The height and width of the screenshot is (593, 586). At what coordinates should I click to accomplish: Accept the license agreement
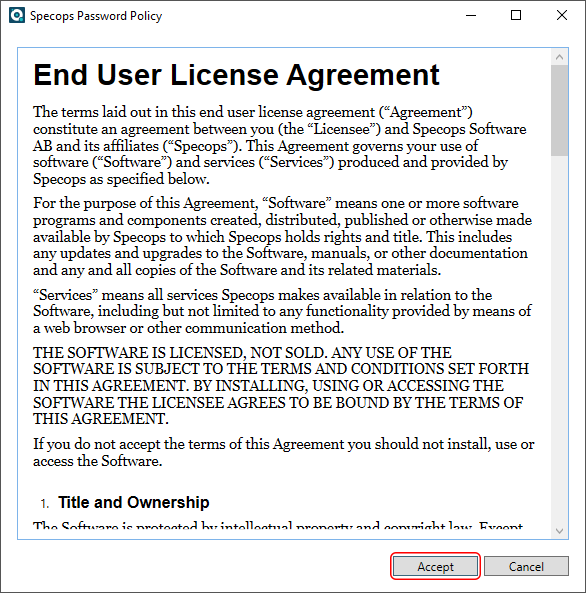click(435, 566)
